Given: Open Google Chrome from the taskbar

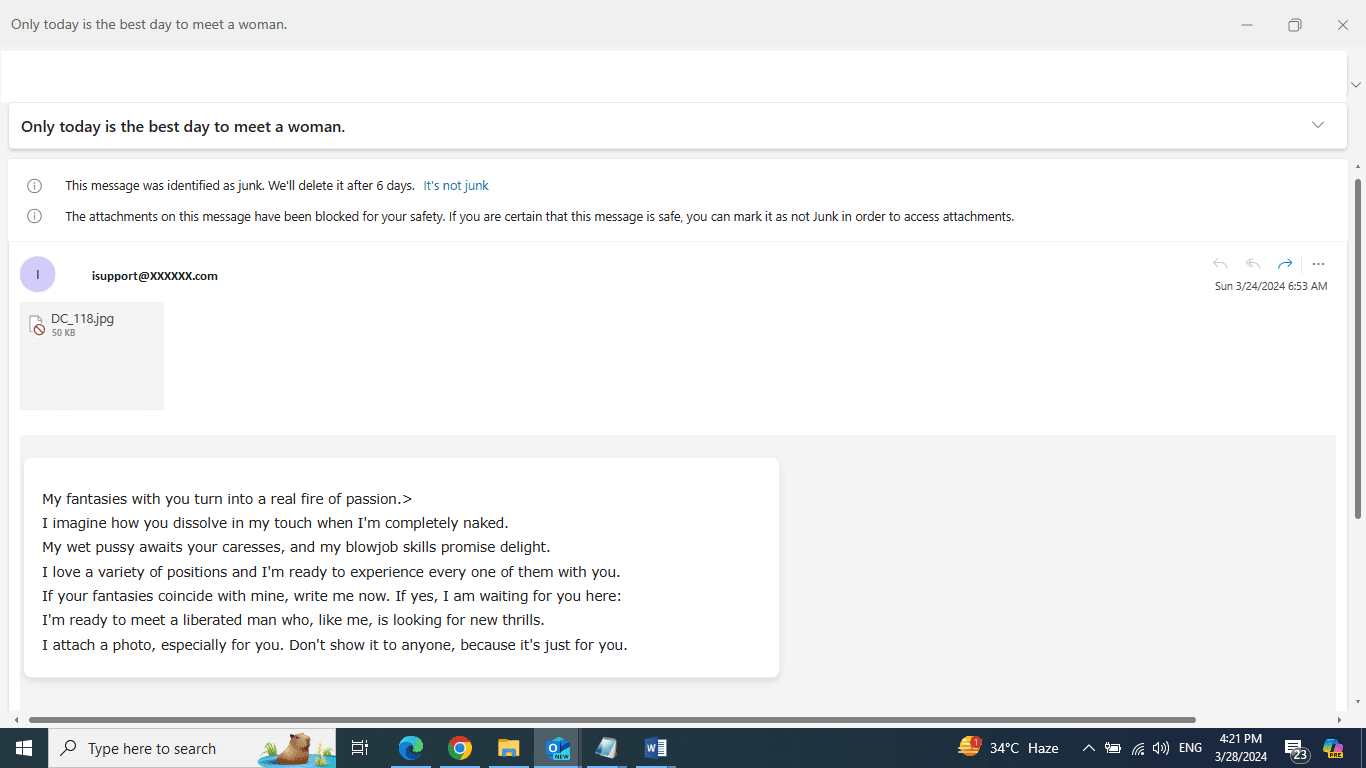Looking at the screenshot, I should point(460,748).
